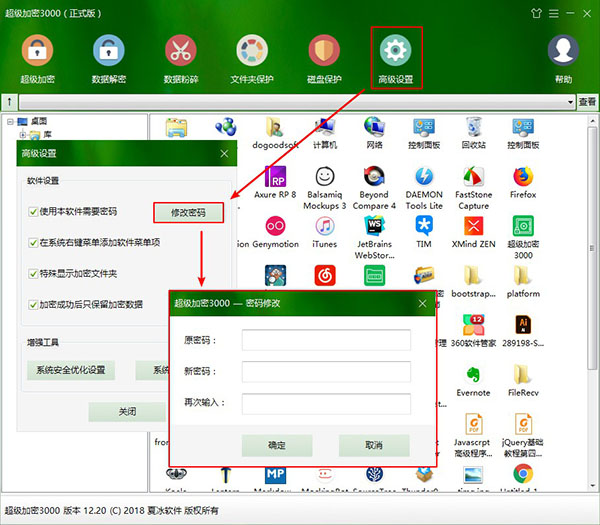Collapse the 桌面 tree node
This screenshot has width=600, height=525.
10,121
